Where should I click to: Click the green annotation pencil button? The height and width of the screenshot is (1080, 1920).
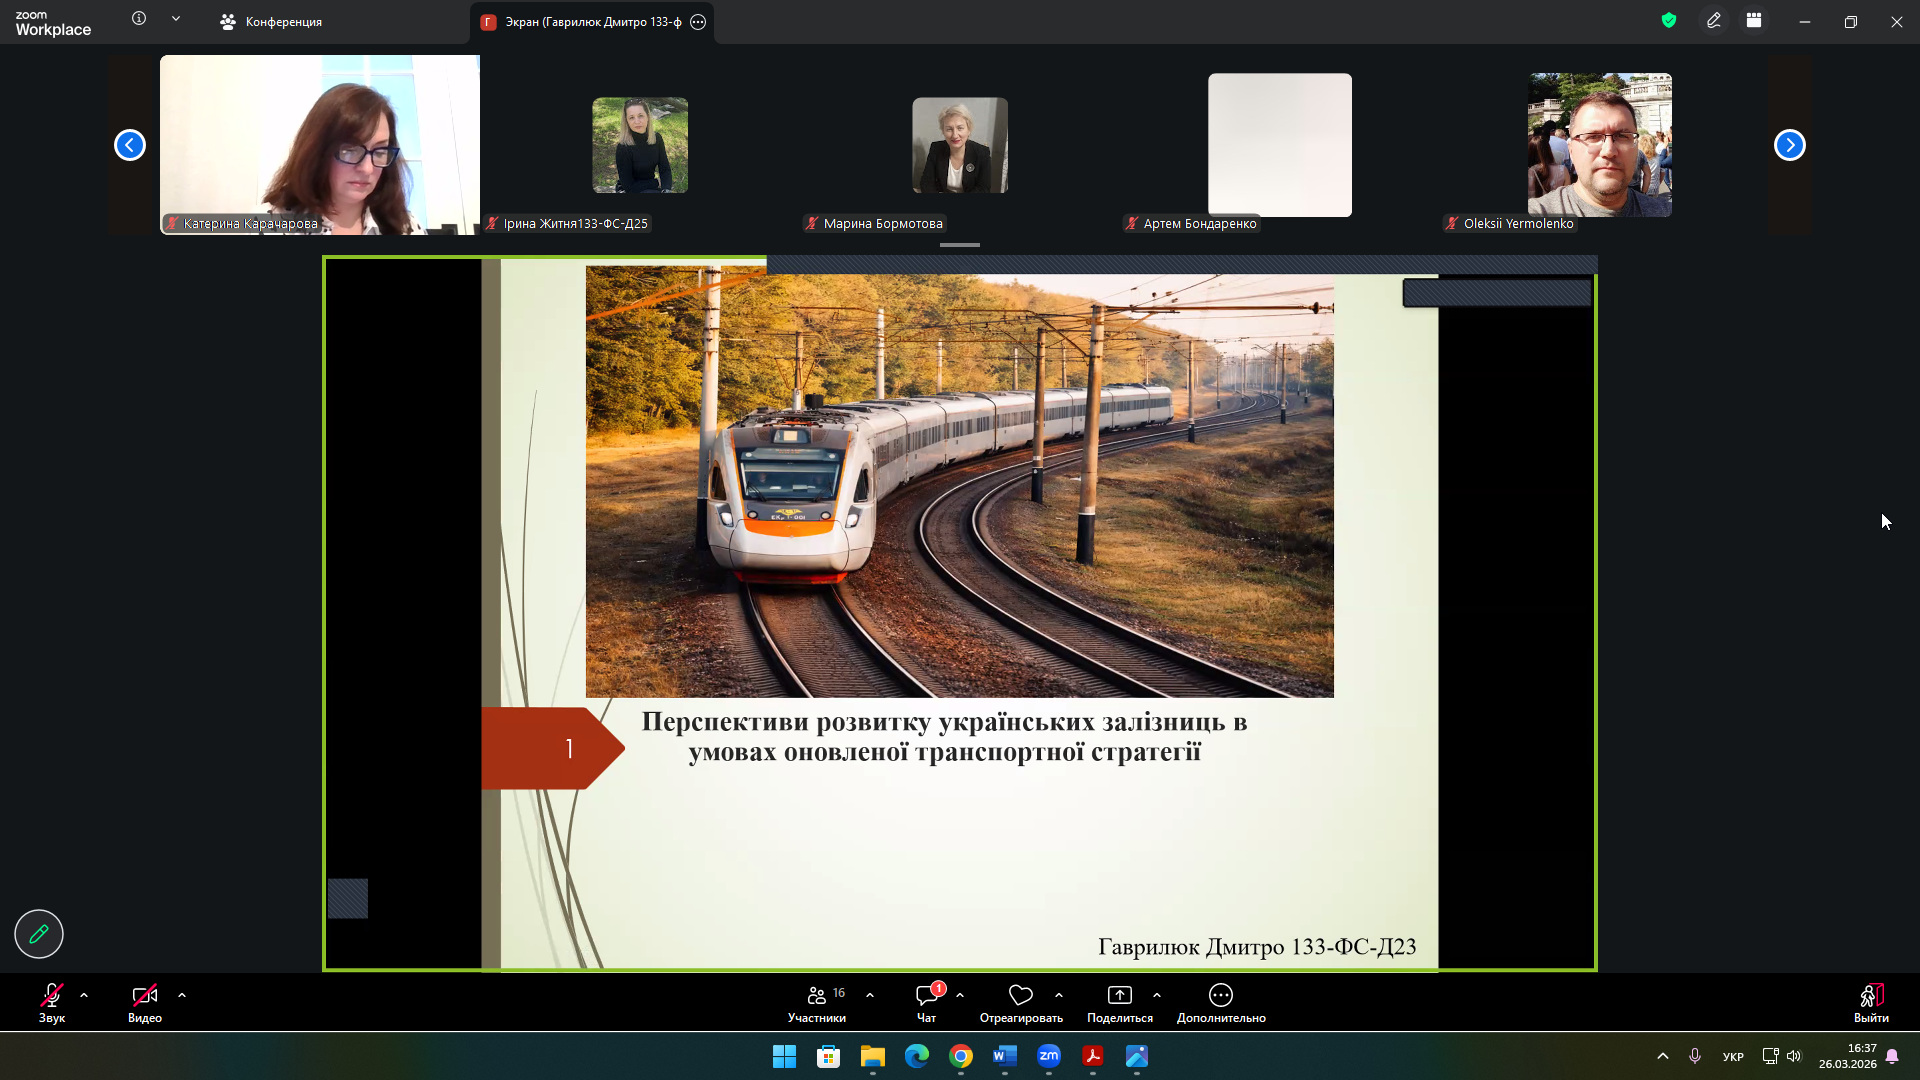pyautogui.click(x=39, y=934)
